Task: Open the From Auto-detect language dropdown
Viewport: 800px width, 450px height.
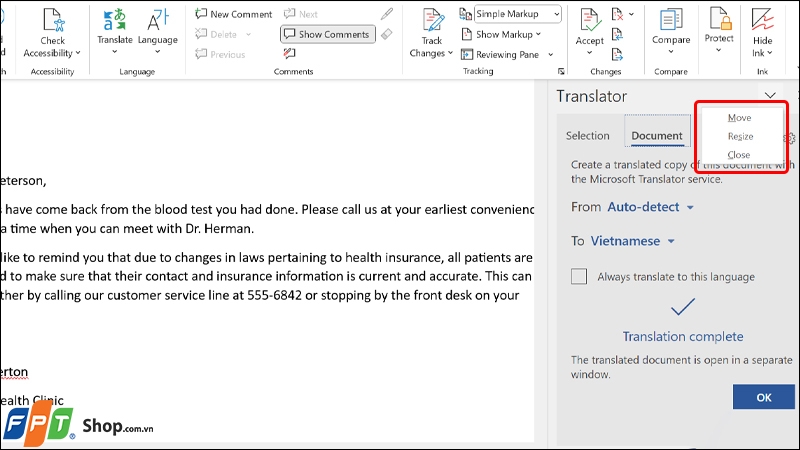Action: 651,207
